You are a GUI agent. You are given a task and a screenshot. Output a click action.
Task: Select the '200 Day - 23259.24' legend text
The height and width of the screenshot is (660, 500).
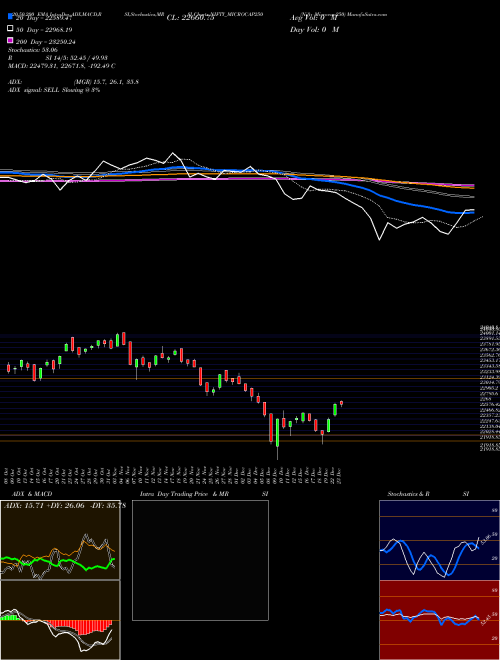(x=46, y=42)
